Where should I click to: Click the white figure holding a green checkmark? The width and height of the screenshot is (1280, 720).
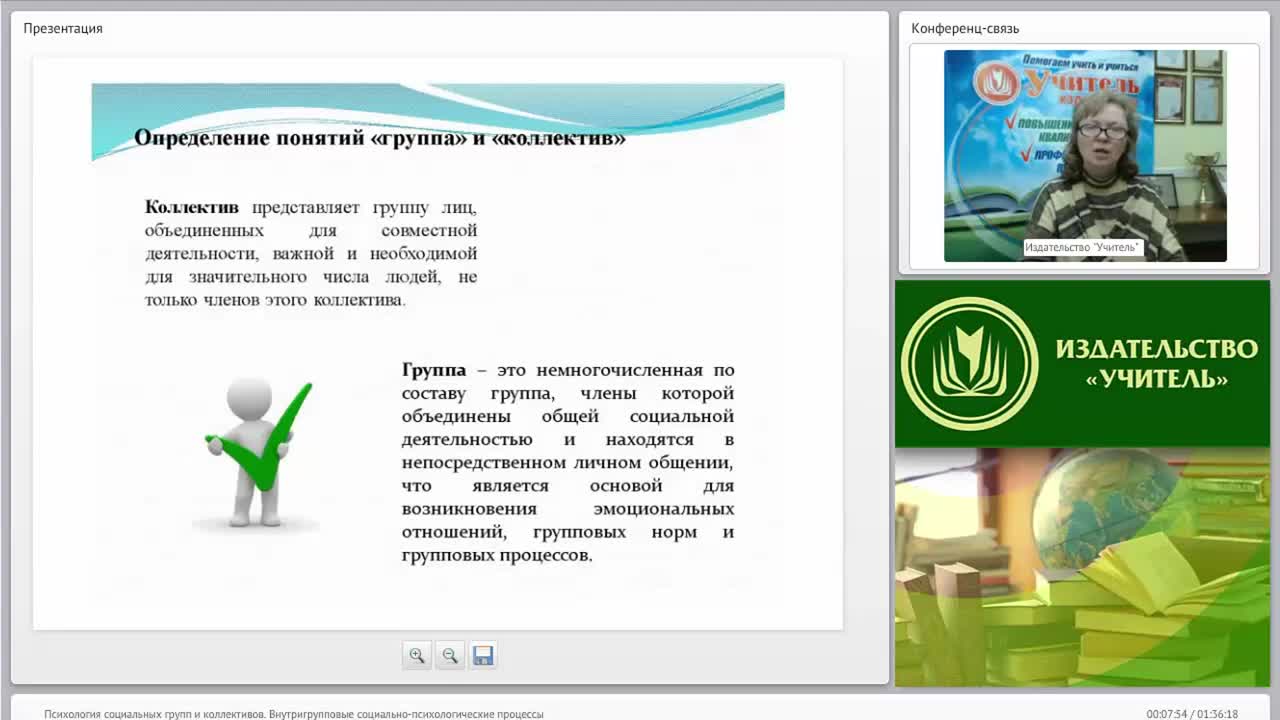[x=256, y=451]
